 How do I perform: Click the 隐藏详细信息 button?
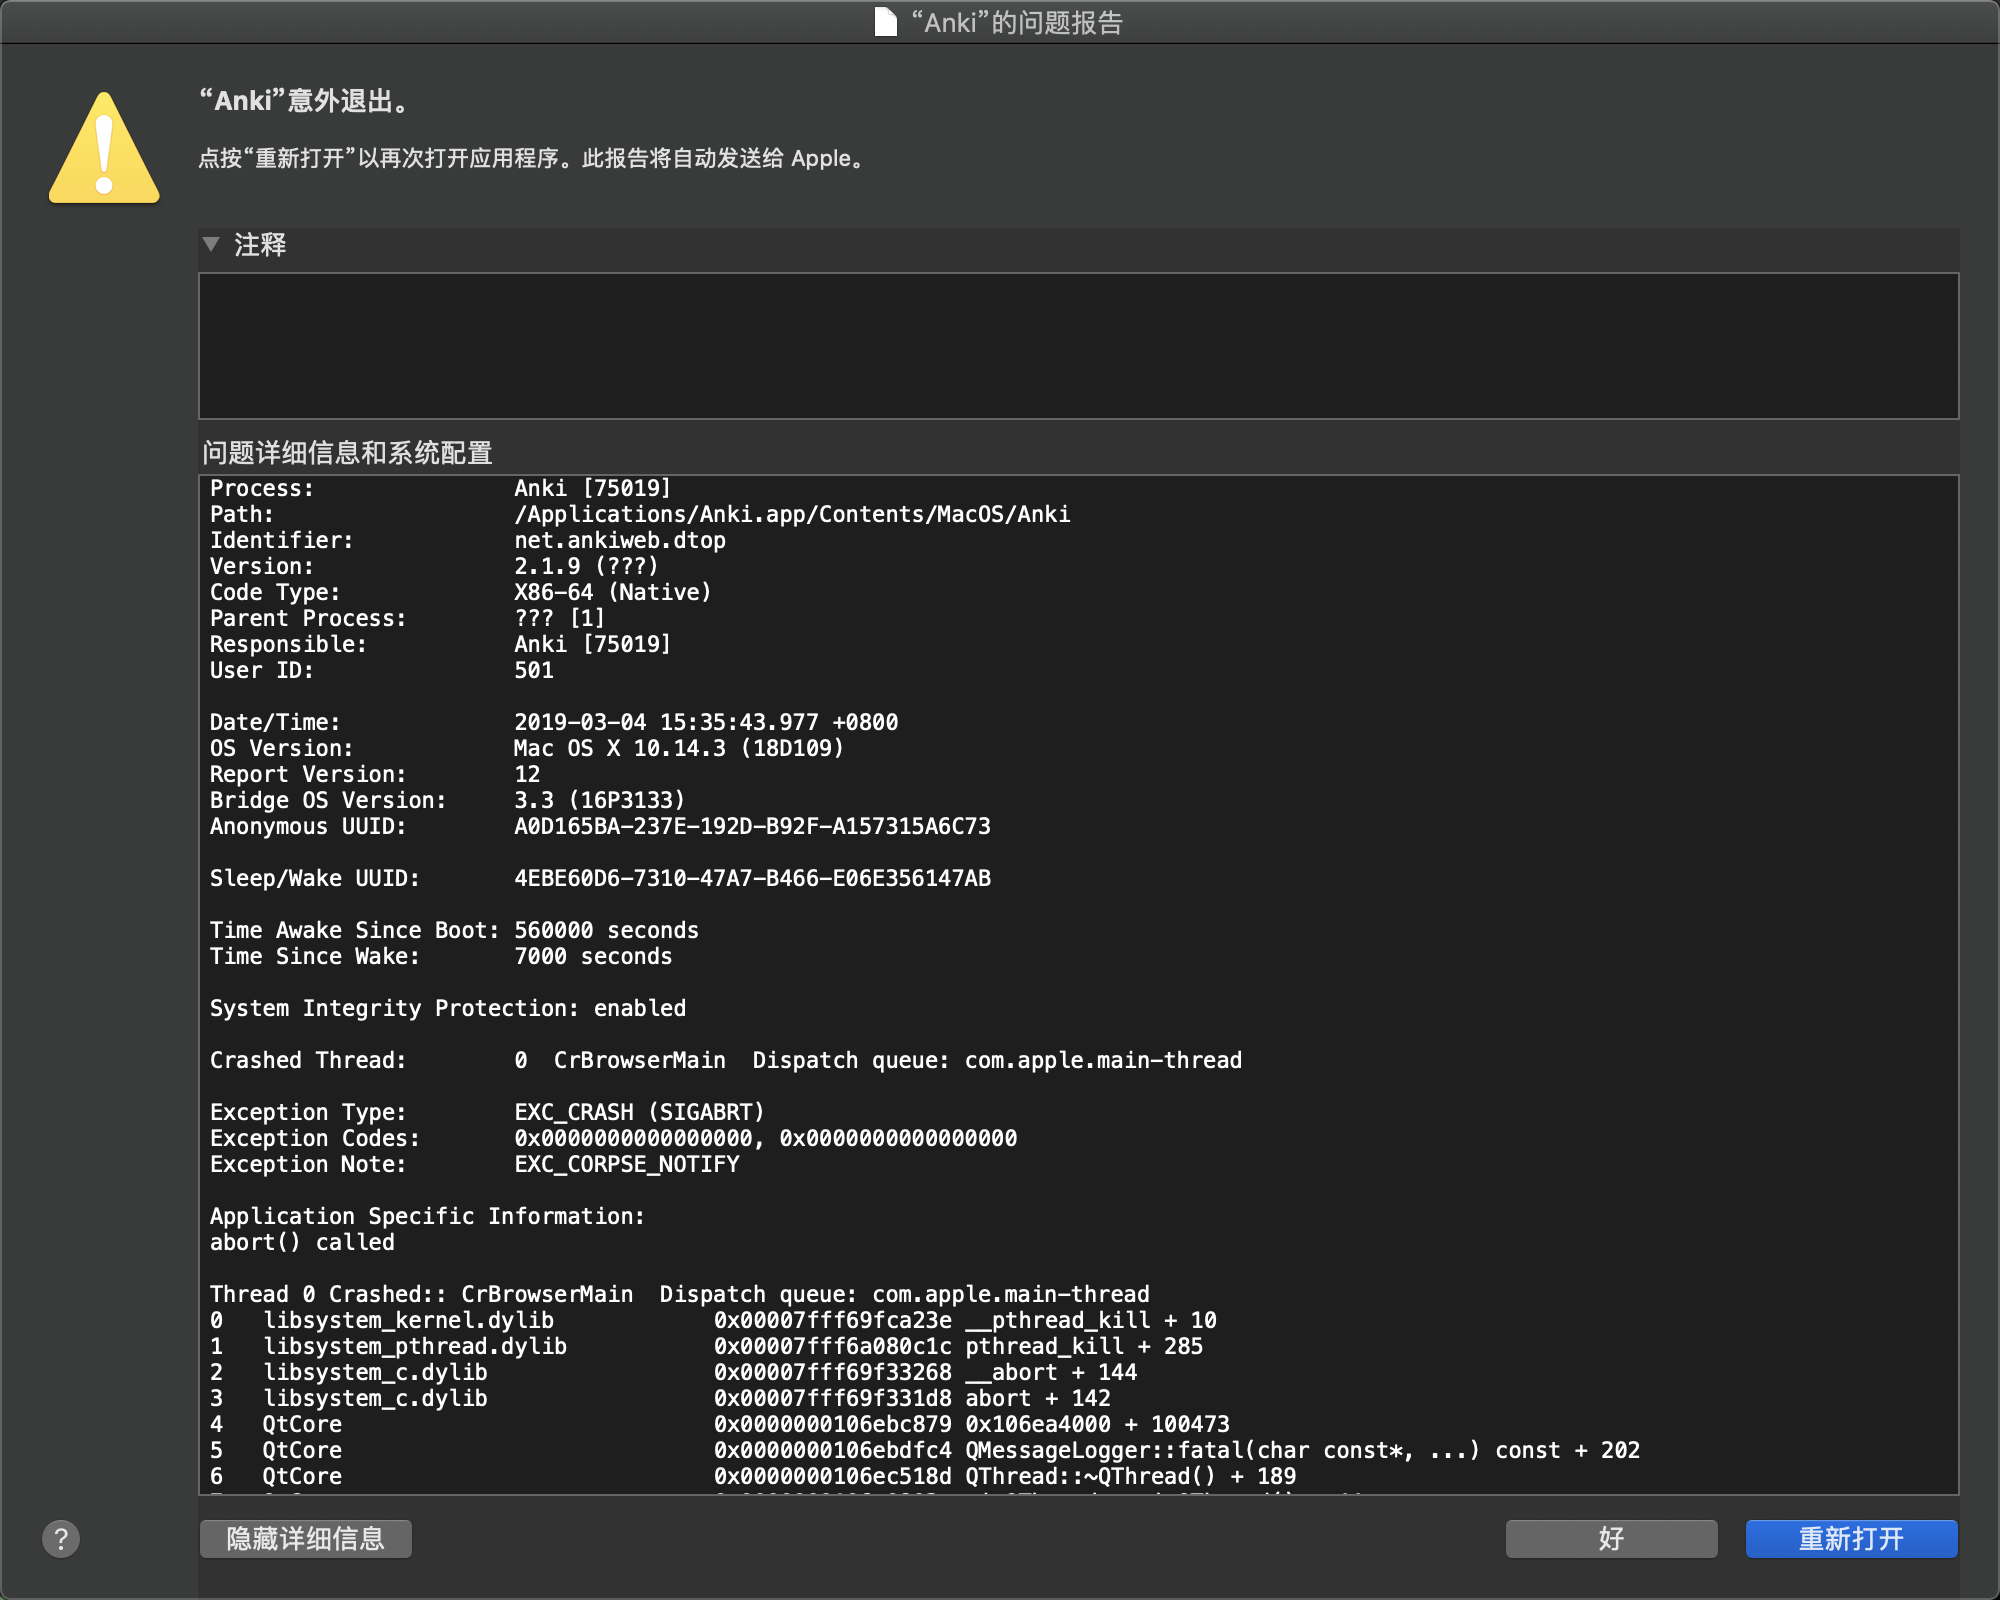[305, 1539]
